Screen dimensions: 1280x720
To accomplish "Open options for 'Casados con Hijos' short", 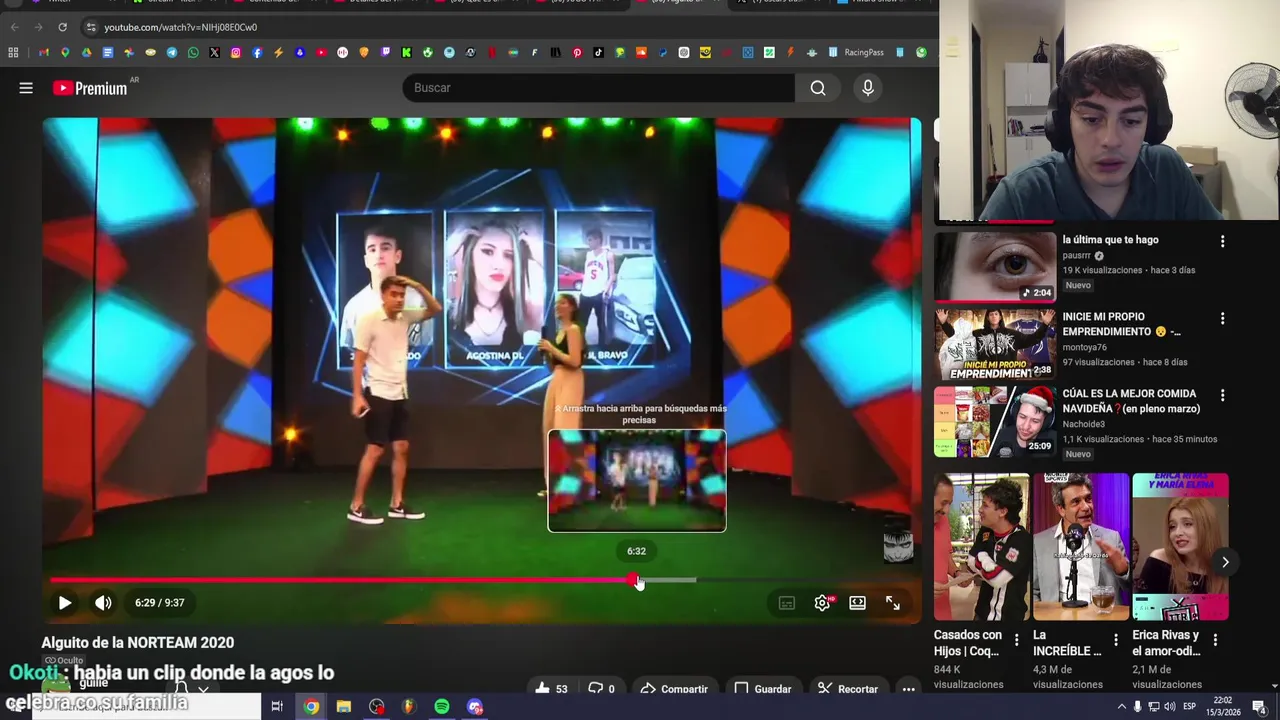I will [1017, 640].
